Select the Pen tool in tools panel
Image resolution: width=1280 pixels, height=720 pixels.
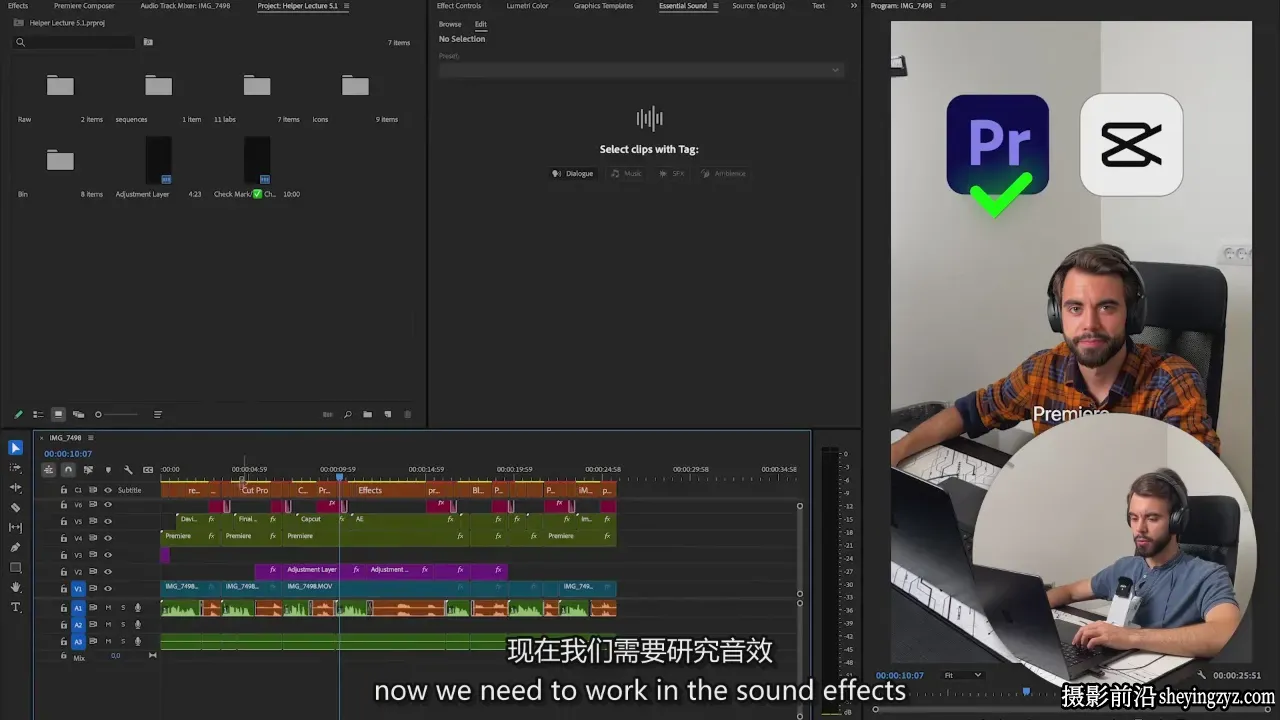(x=15, y=548)
